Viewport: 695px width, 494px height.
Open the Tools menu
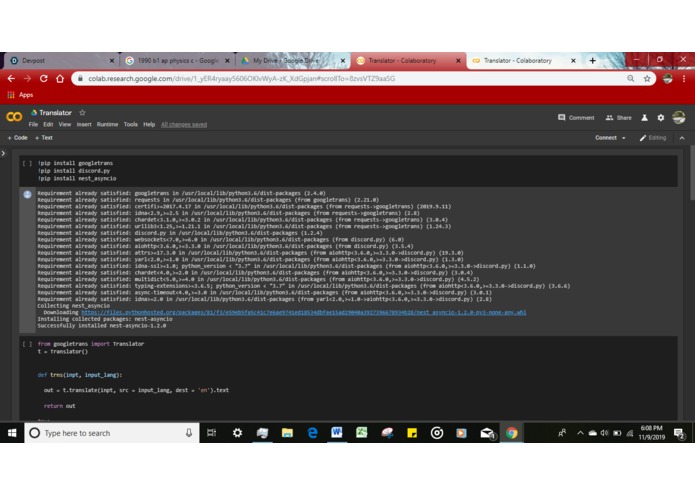[131, 124]
